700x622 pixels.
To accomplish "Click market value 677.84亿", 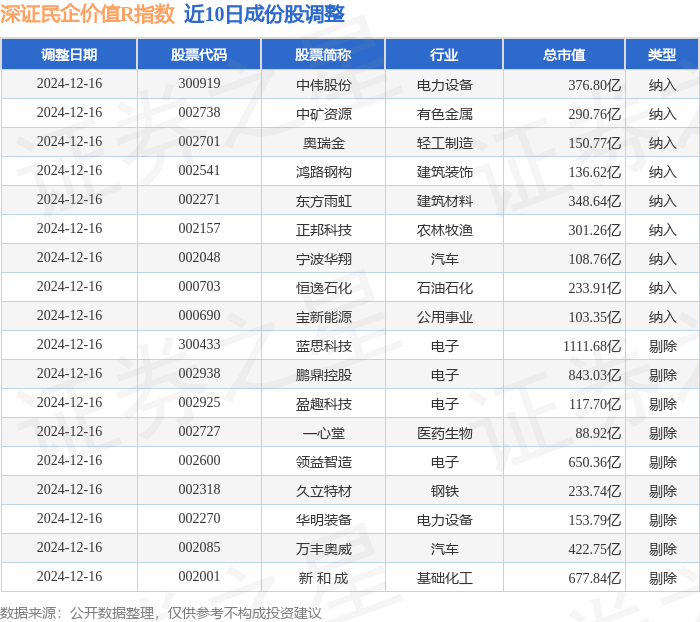I will tap(594, 578).
